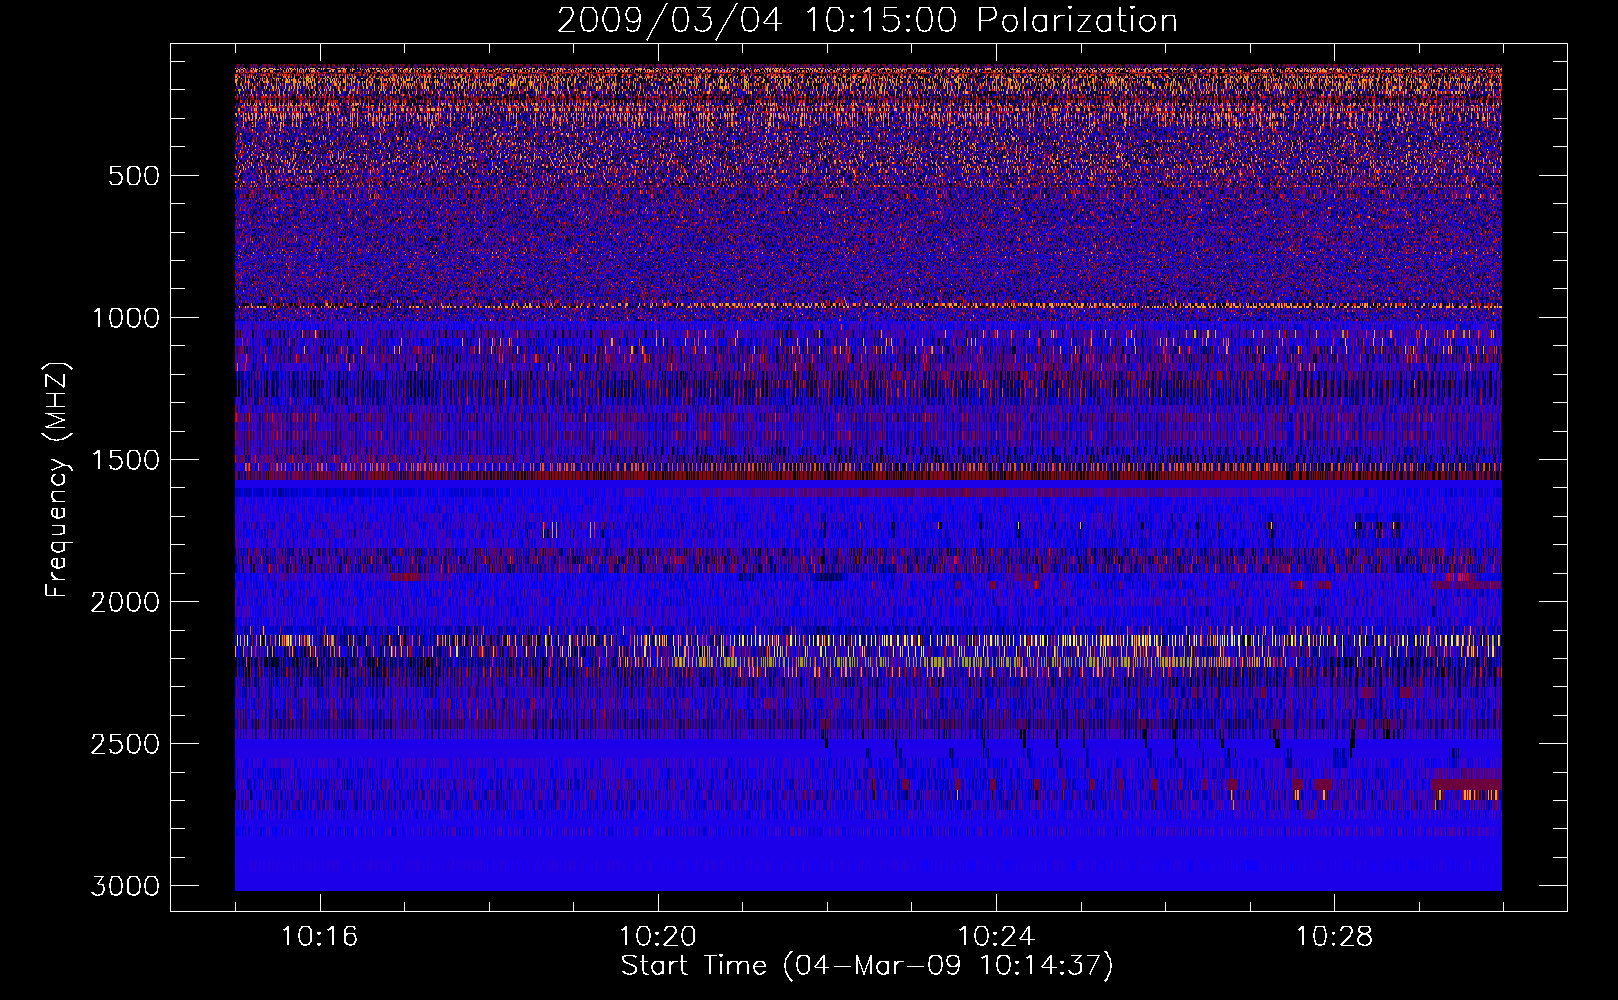Image resolution: width=1618 pixels, height=1000 pixels.
Task: Click the 3000 frequency tick label
Action: [125, 886]
